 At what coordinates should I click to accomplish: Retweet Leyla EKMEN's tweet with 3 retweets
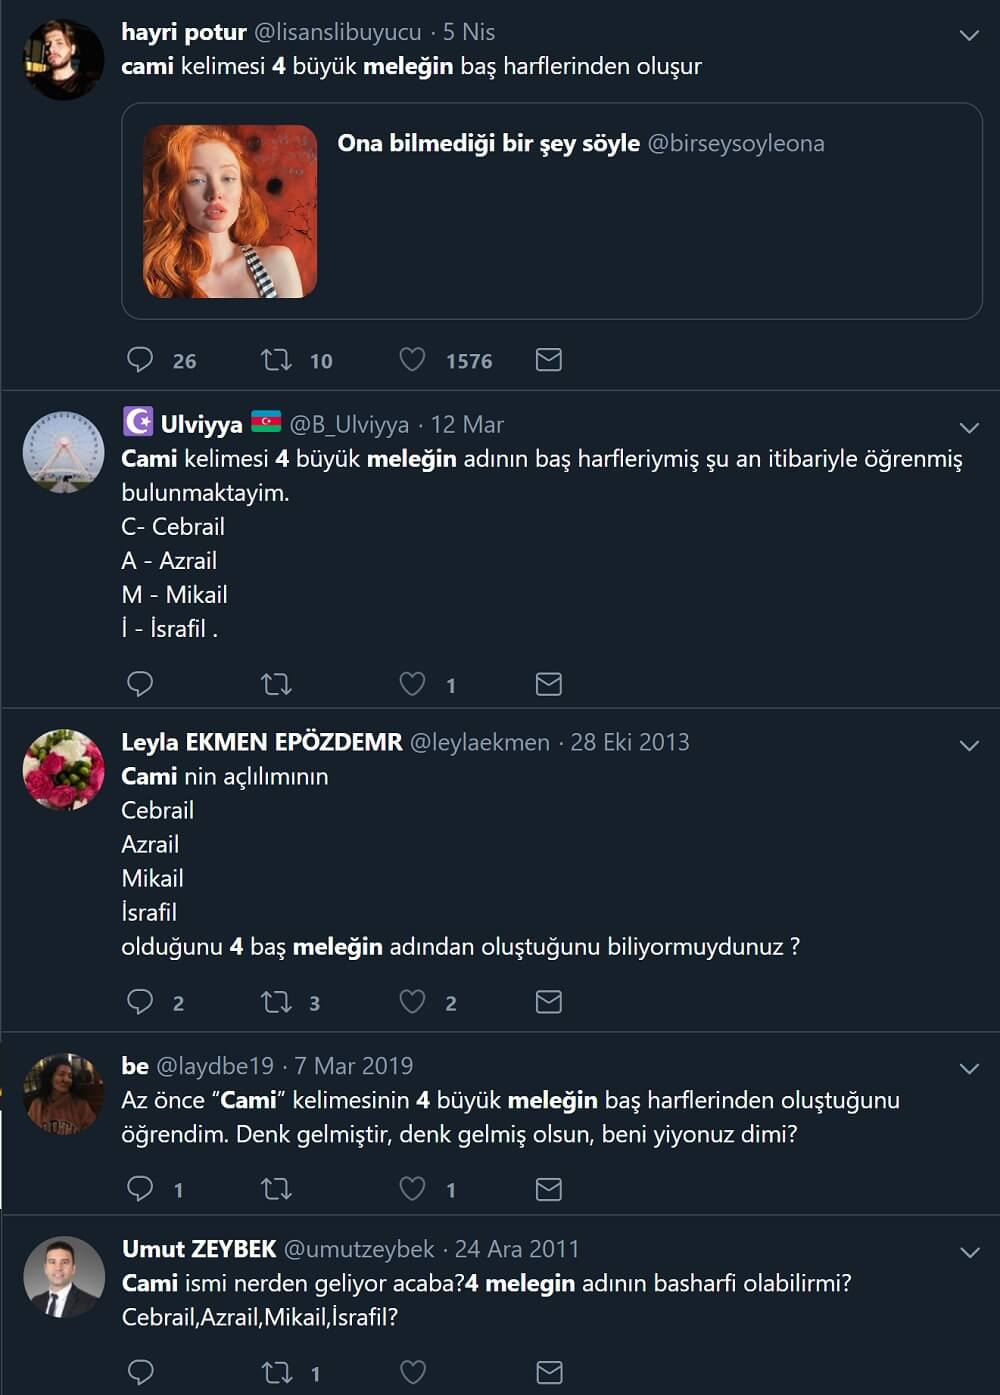pos(276,1002)
